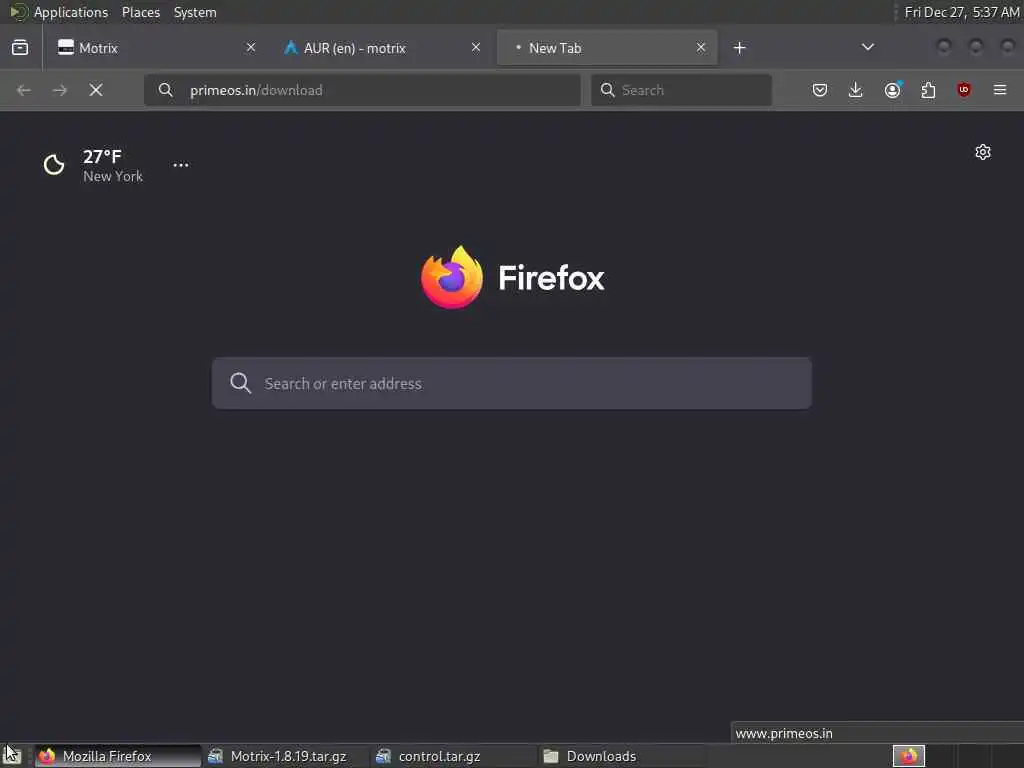Open a new browser tab
This screenshot has height=768, width=1024.
pos(739,48)
